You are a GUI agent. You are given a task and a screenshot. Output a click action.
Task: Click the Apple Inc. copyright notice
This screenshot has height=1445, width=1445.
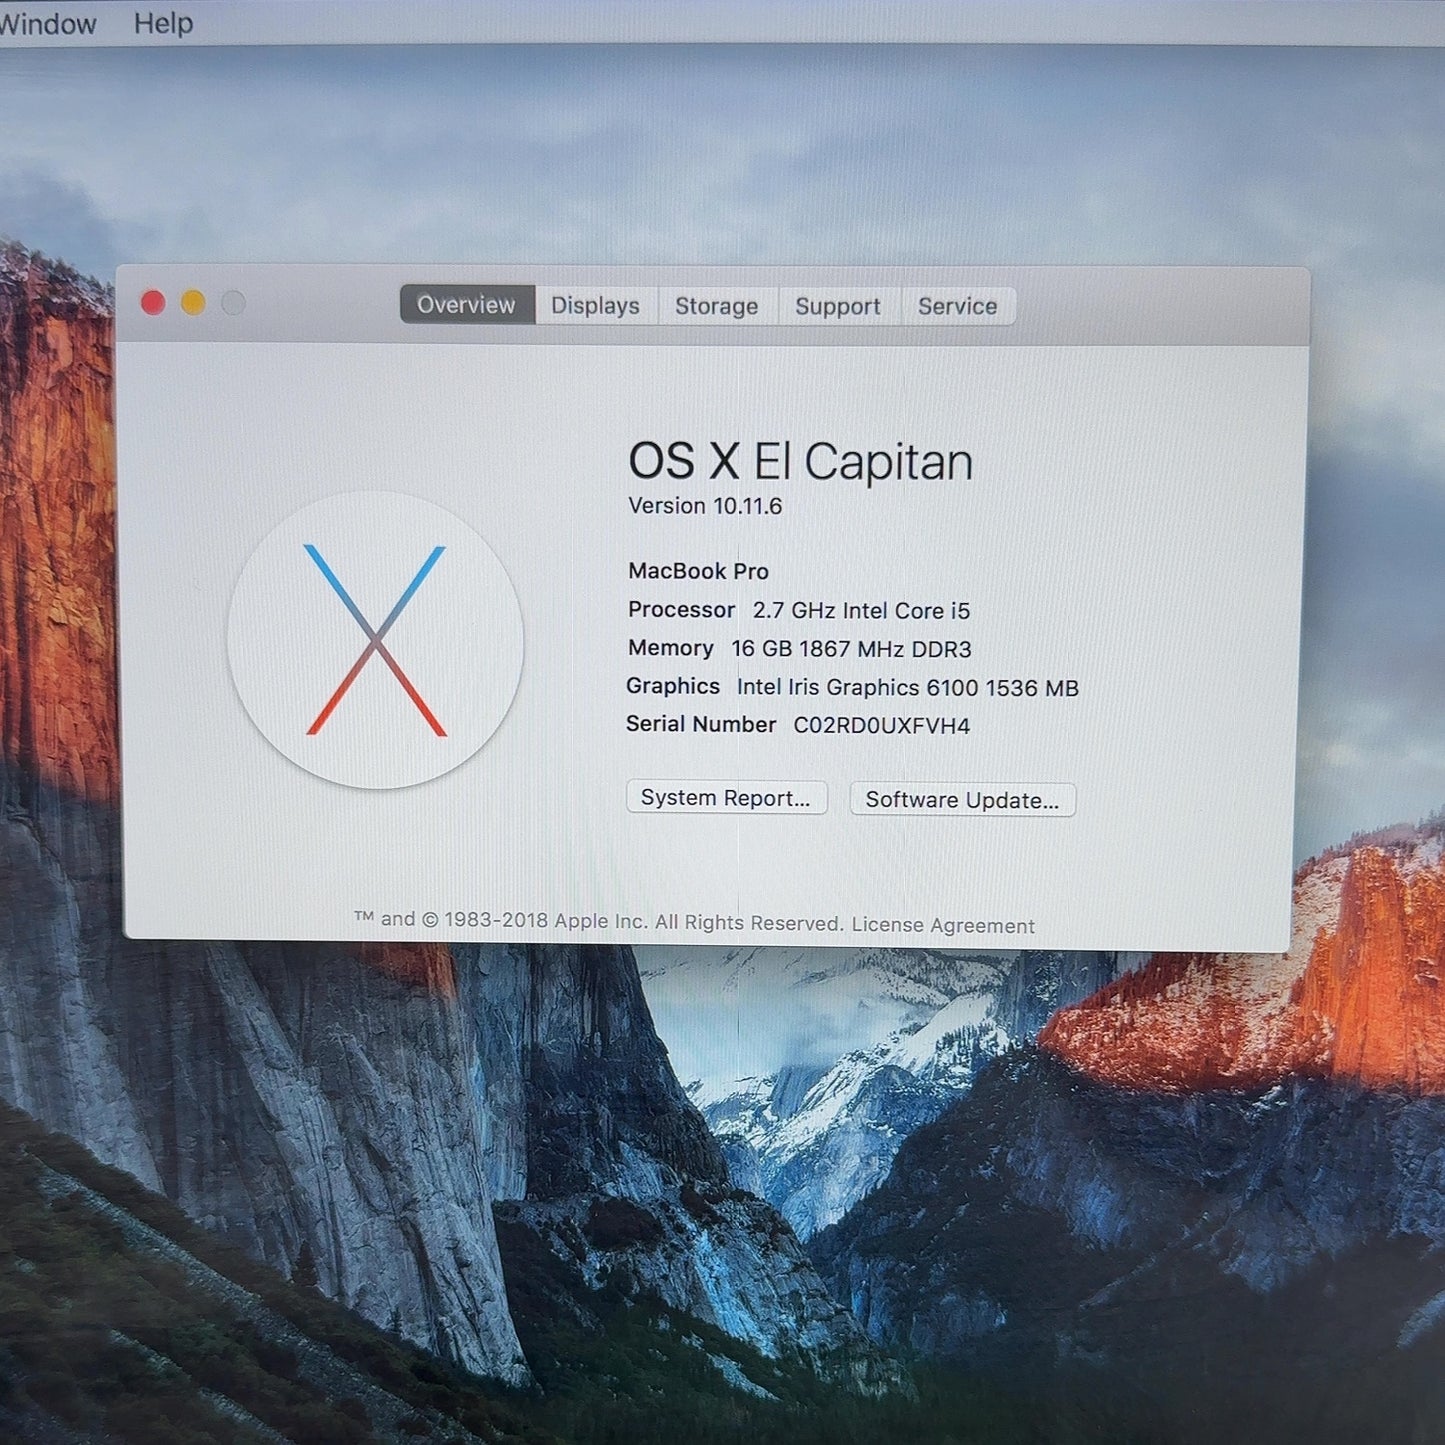[599, 921]
